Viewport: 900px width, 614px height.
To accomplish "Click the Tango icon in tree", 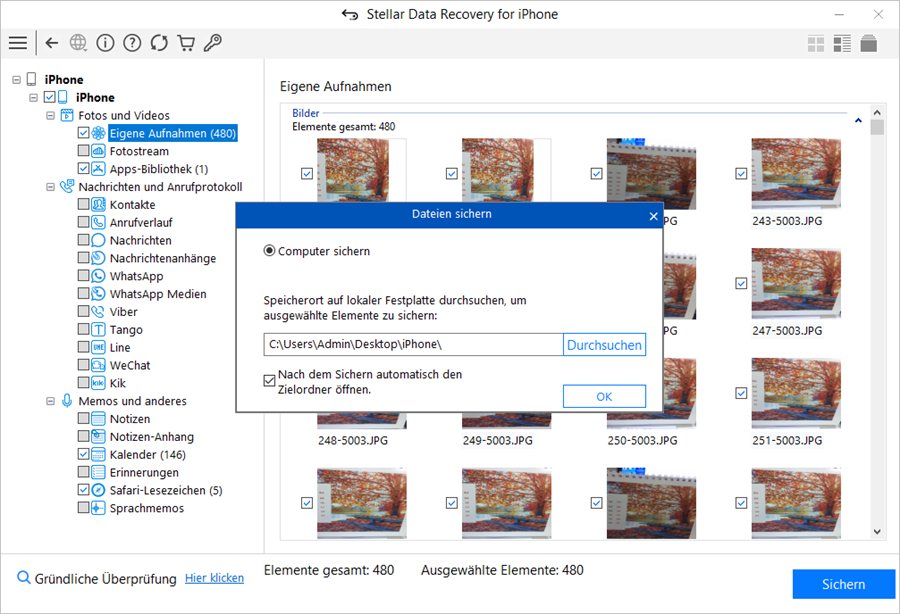I will pyautogui.click(x=98, y=329).
